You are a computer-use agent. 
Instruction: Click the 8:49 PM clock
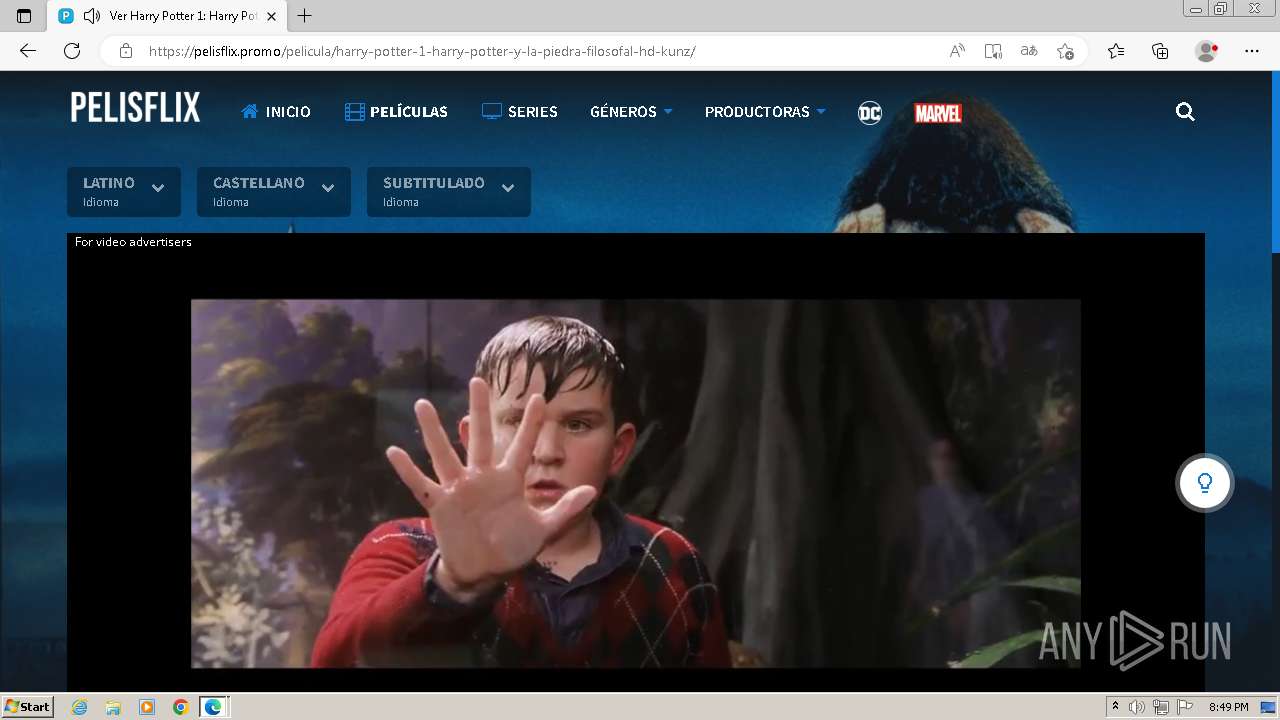(x=1228, y=707)
